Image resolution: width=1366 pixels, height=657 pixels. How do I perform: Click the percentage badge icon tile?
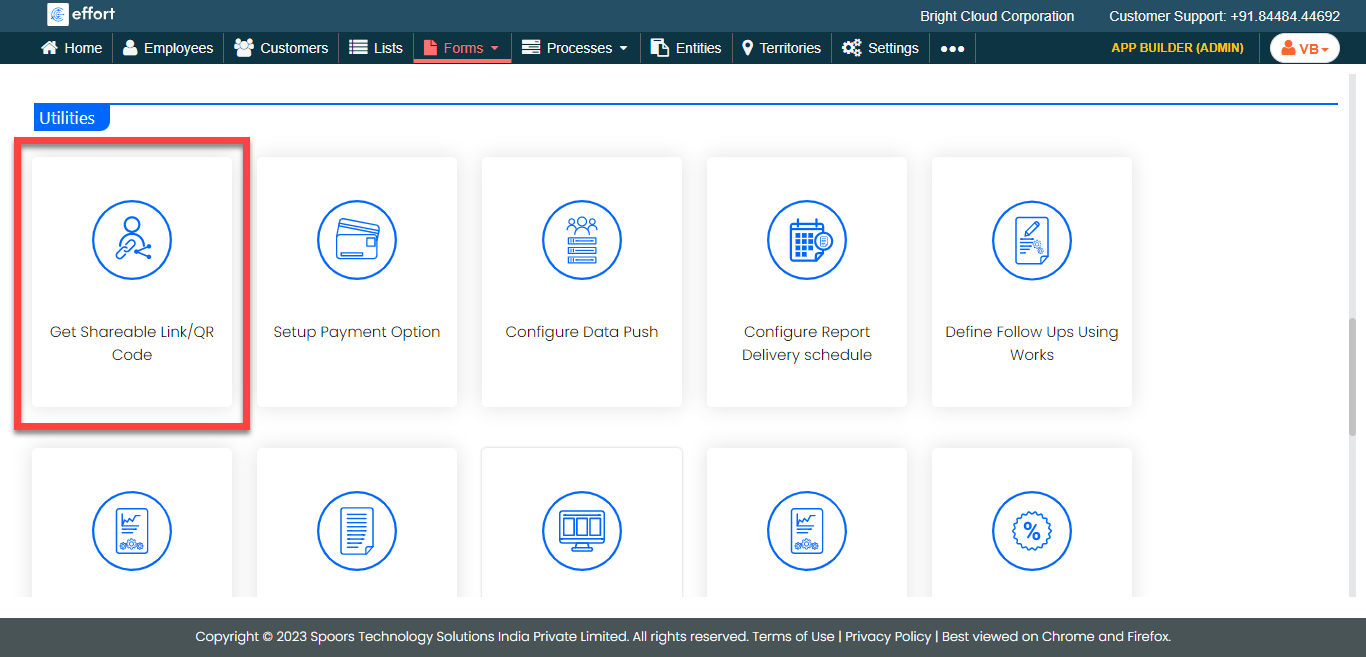click(1032, 531)
